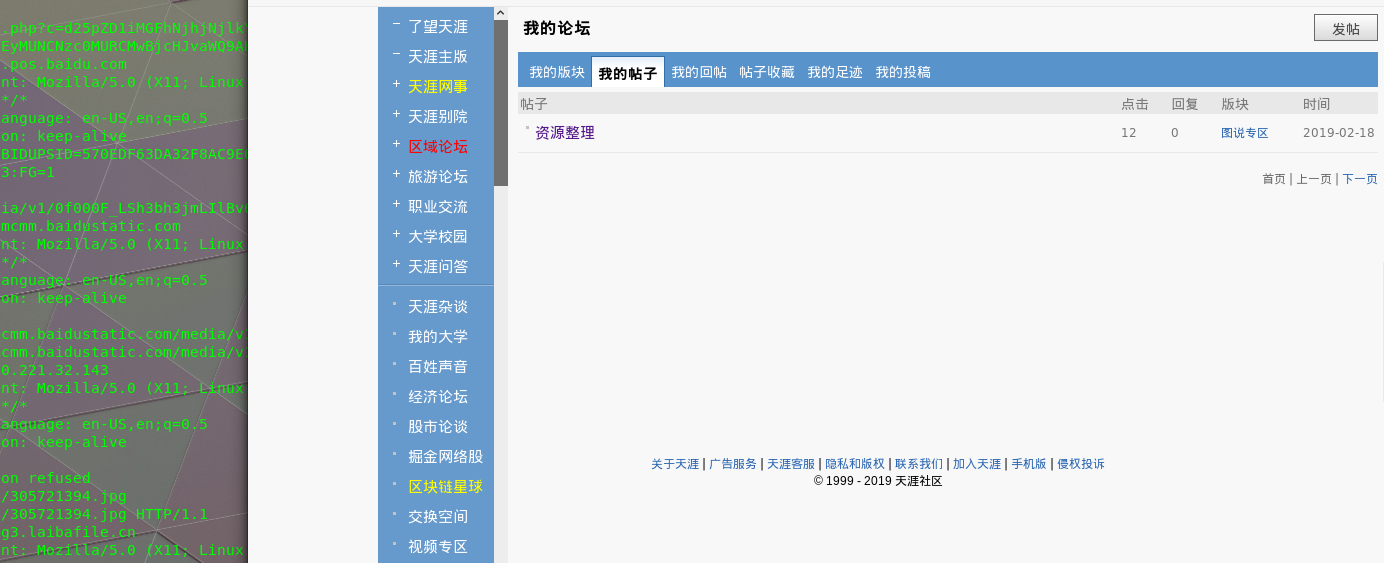Click the 回复 column header

point(1185,104)
